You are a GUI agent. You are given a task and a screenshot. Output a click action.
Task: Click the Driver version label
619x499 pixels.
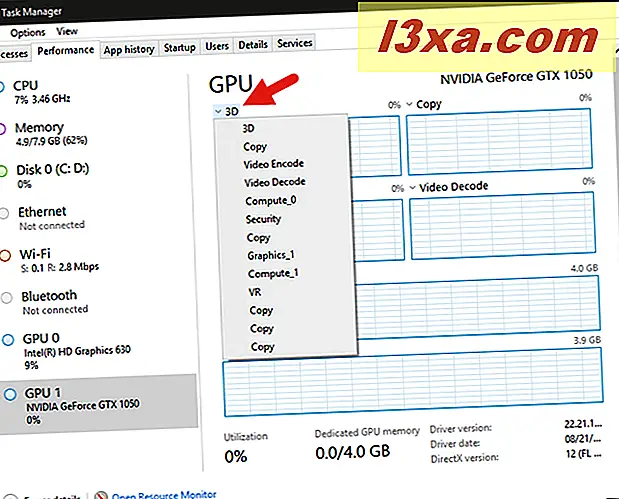(461, 428)
